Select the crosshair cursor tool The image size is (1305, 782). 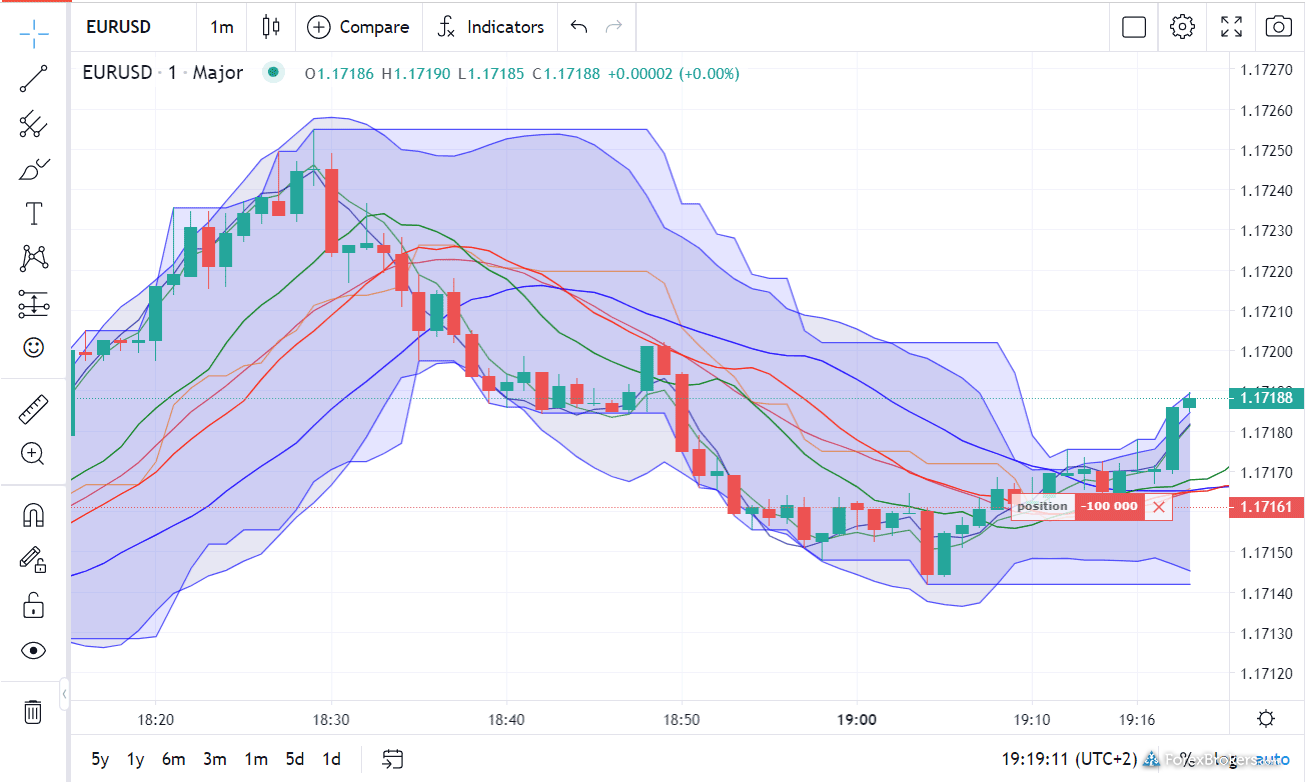point(34,33)
